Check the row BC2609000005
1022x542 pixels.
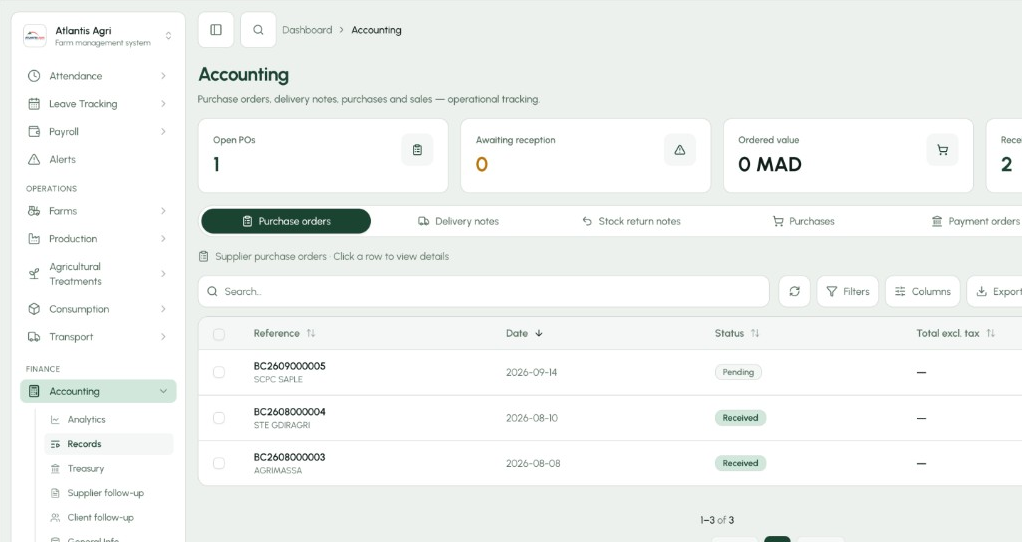(219, 372)
